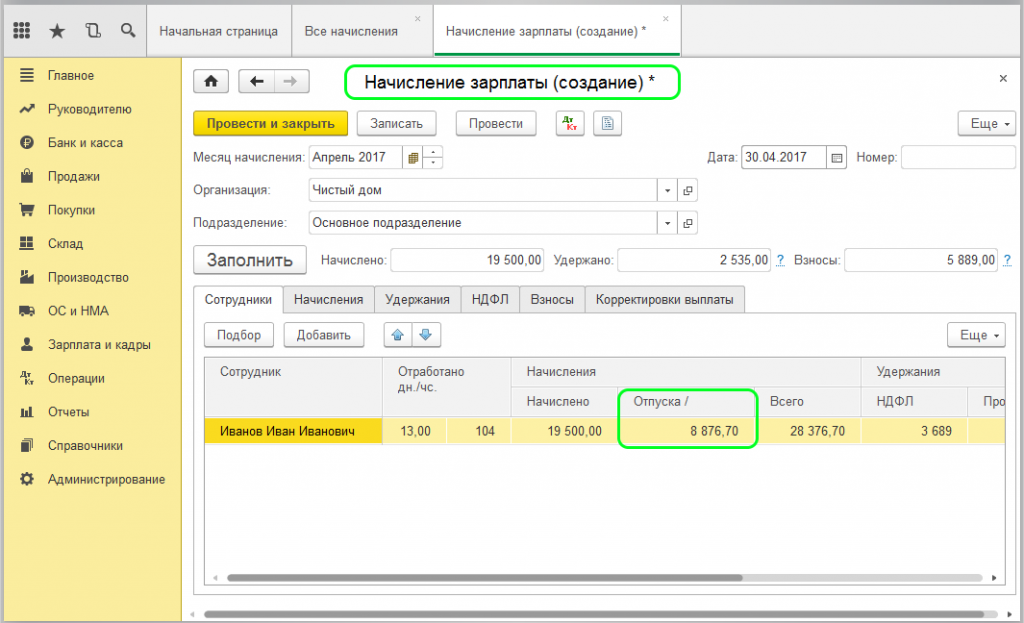Click the Номер input field
1024x623 pixels.
point(951,157)
